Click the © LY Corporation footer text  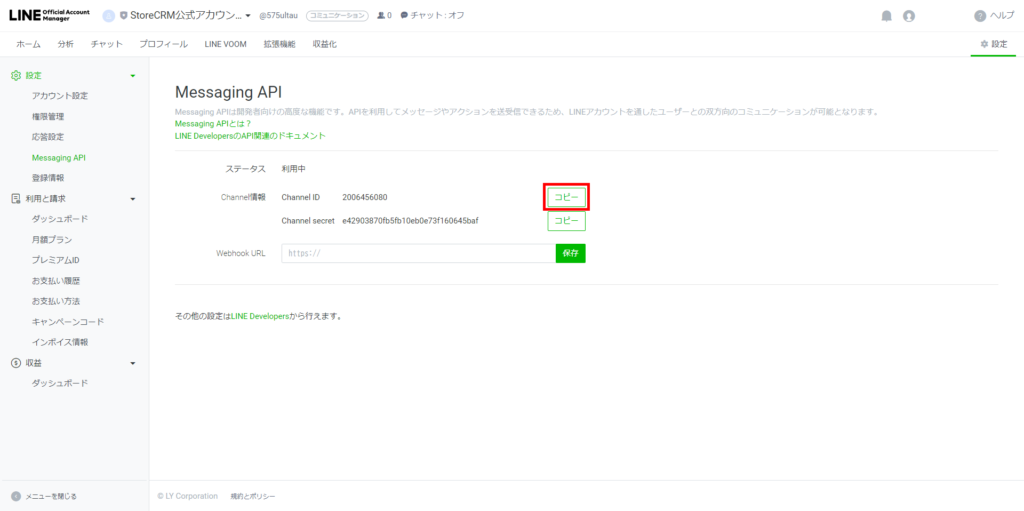pos(187,497)
